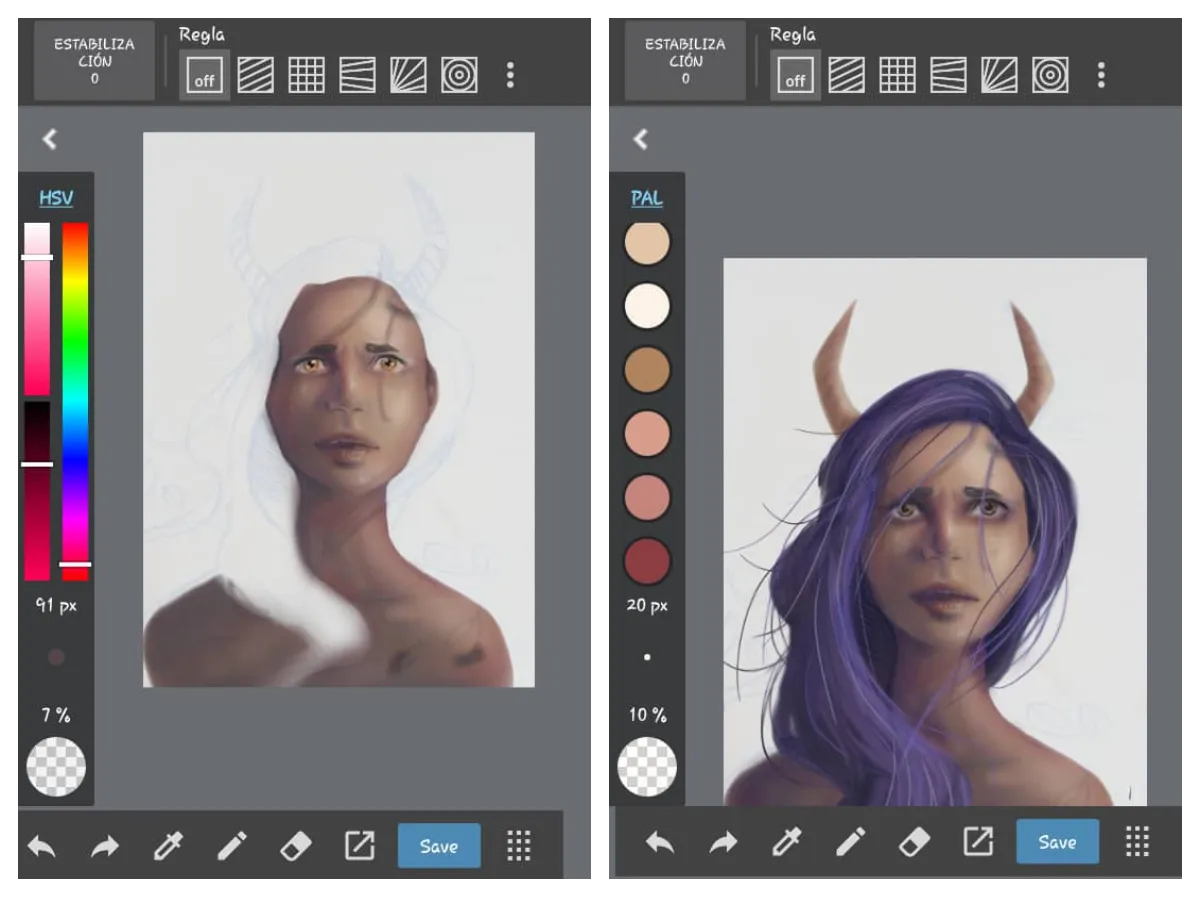Pick the dark red palette swatch
The height and width of the screenshot is (897, 1200).
coord(647,562)
